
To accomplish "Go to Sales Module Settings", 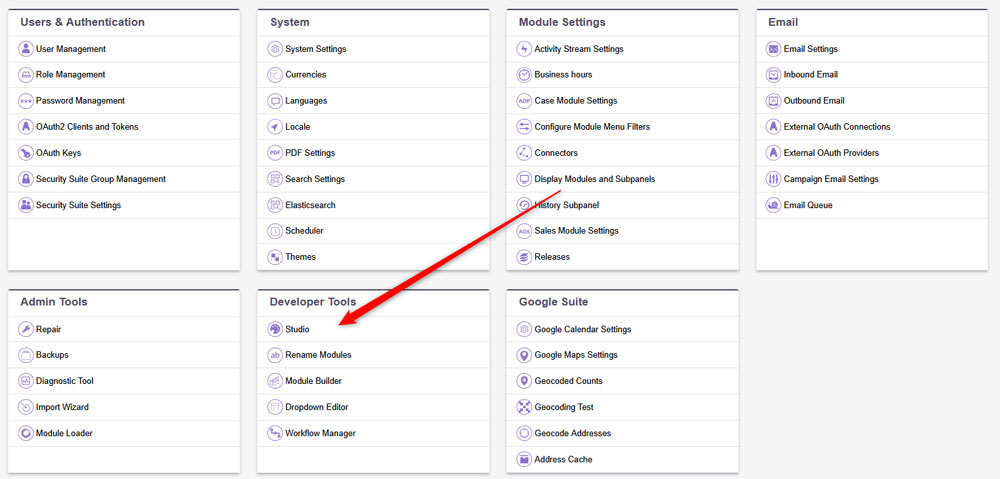I will click(x=577, y=231).
